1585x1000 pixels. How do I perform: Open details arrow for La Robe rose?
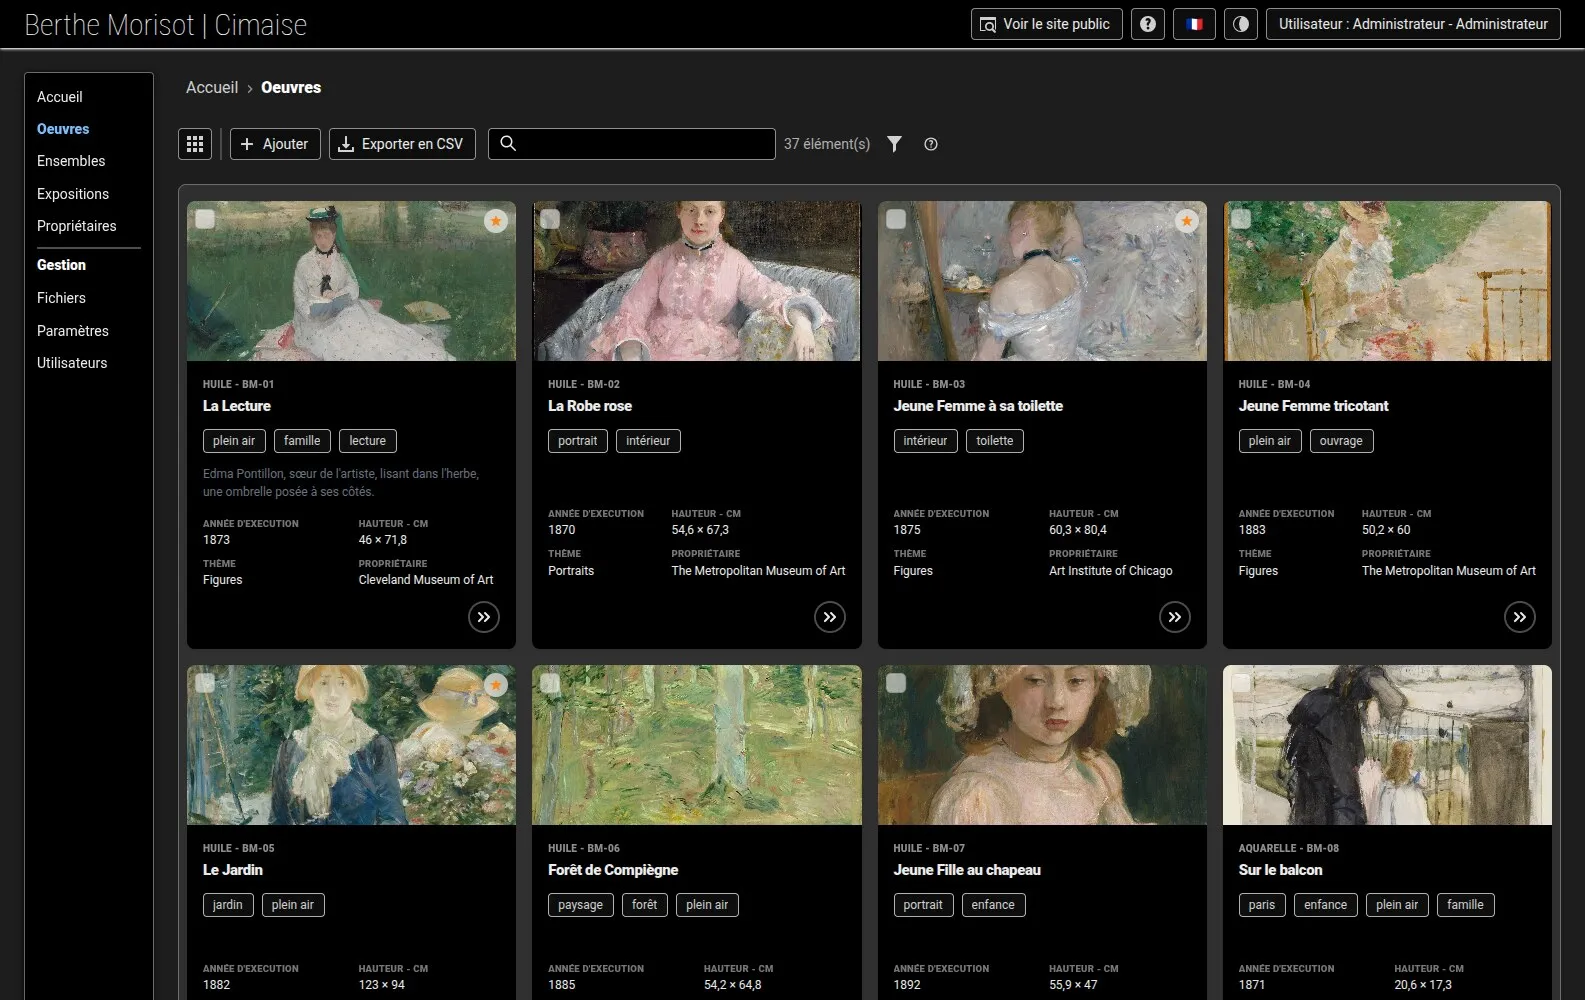(830, 617)
